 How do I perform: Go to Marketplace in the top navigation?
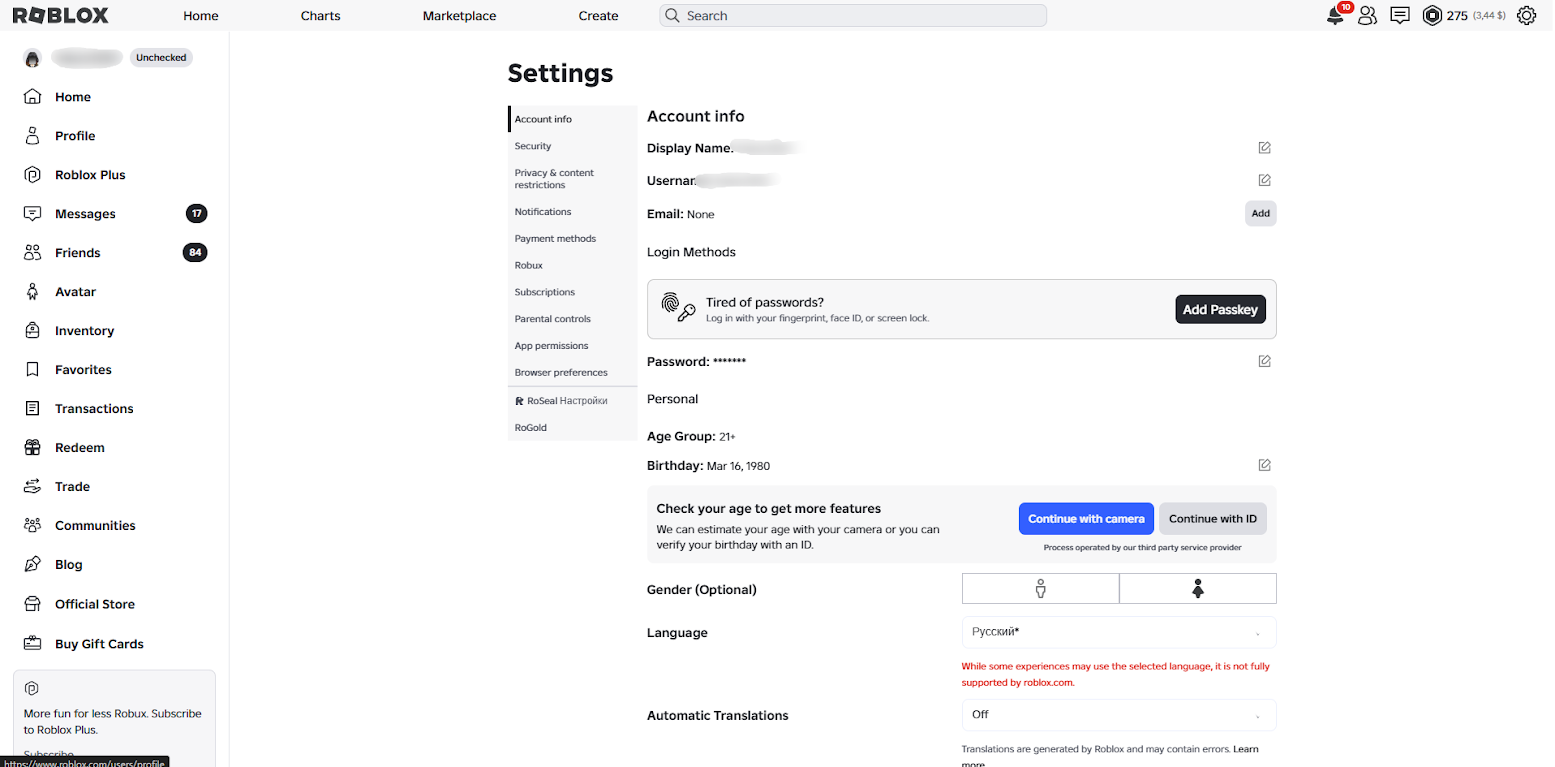click(x=460, y=16)
